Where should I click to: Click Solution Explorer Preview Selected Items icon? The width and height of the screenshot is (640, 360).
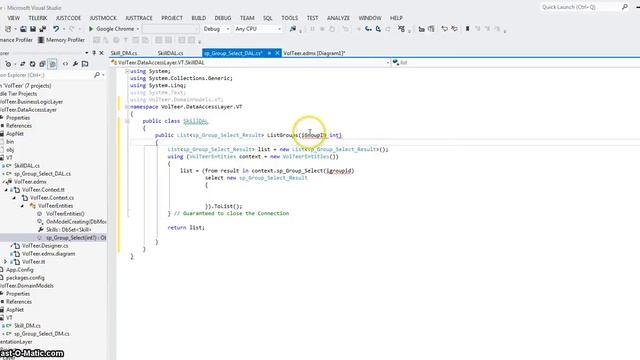coord(85,64)
